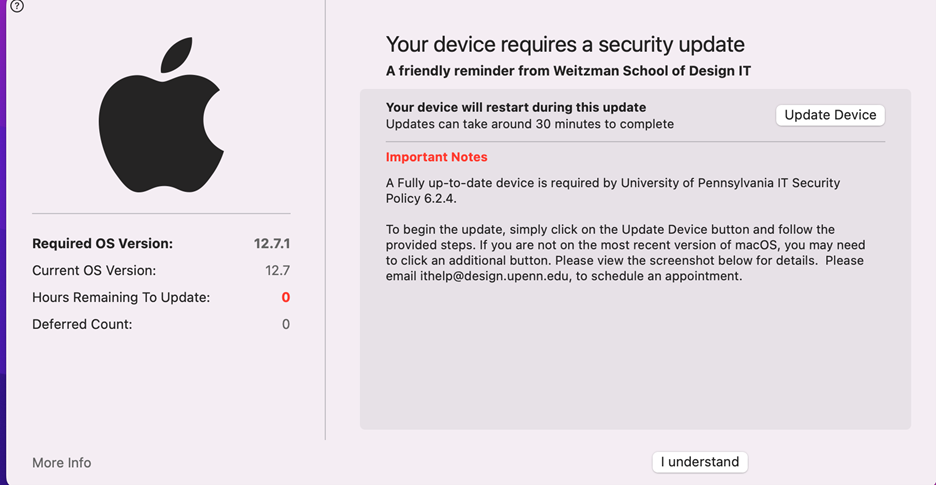Click the IT Security Policy 6.2.4 sentence
Screen dimensions: 936x485
click(x=612, y=190)
